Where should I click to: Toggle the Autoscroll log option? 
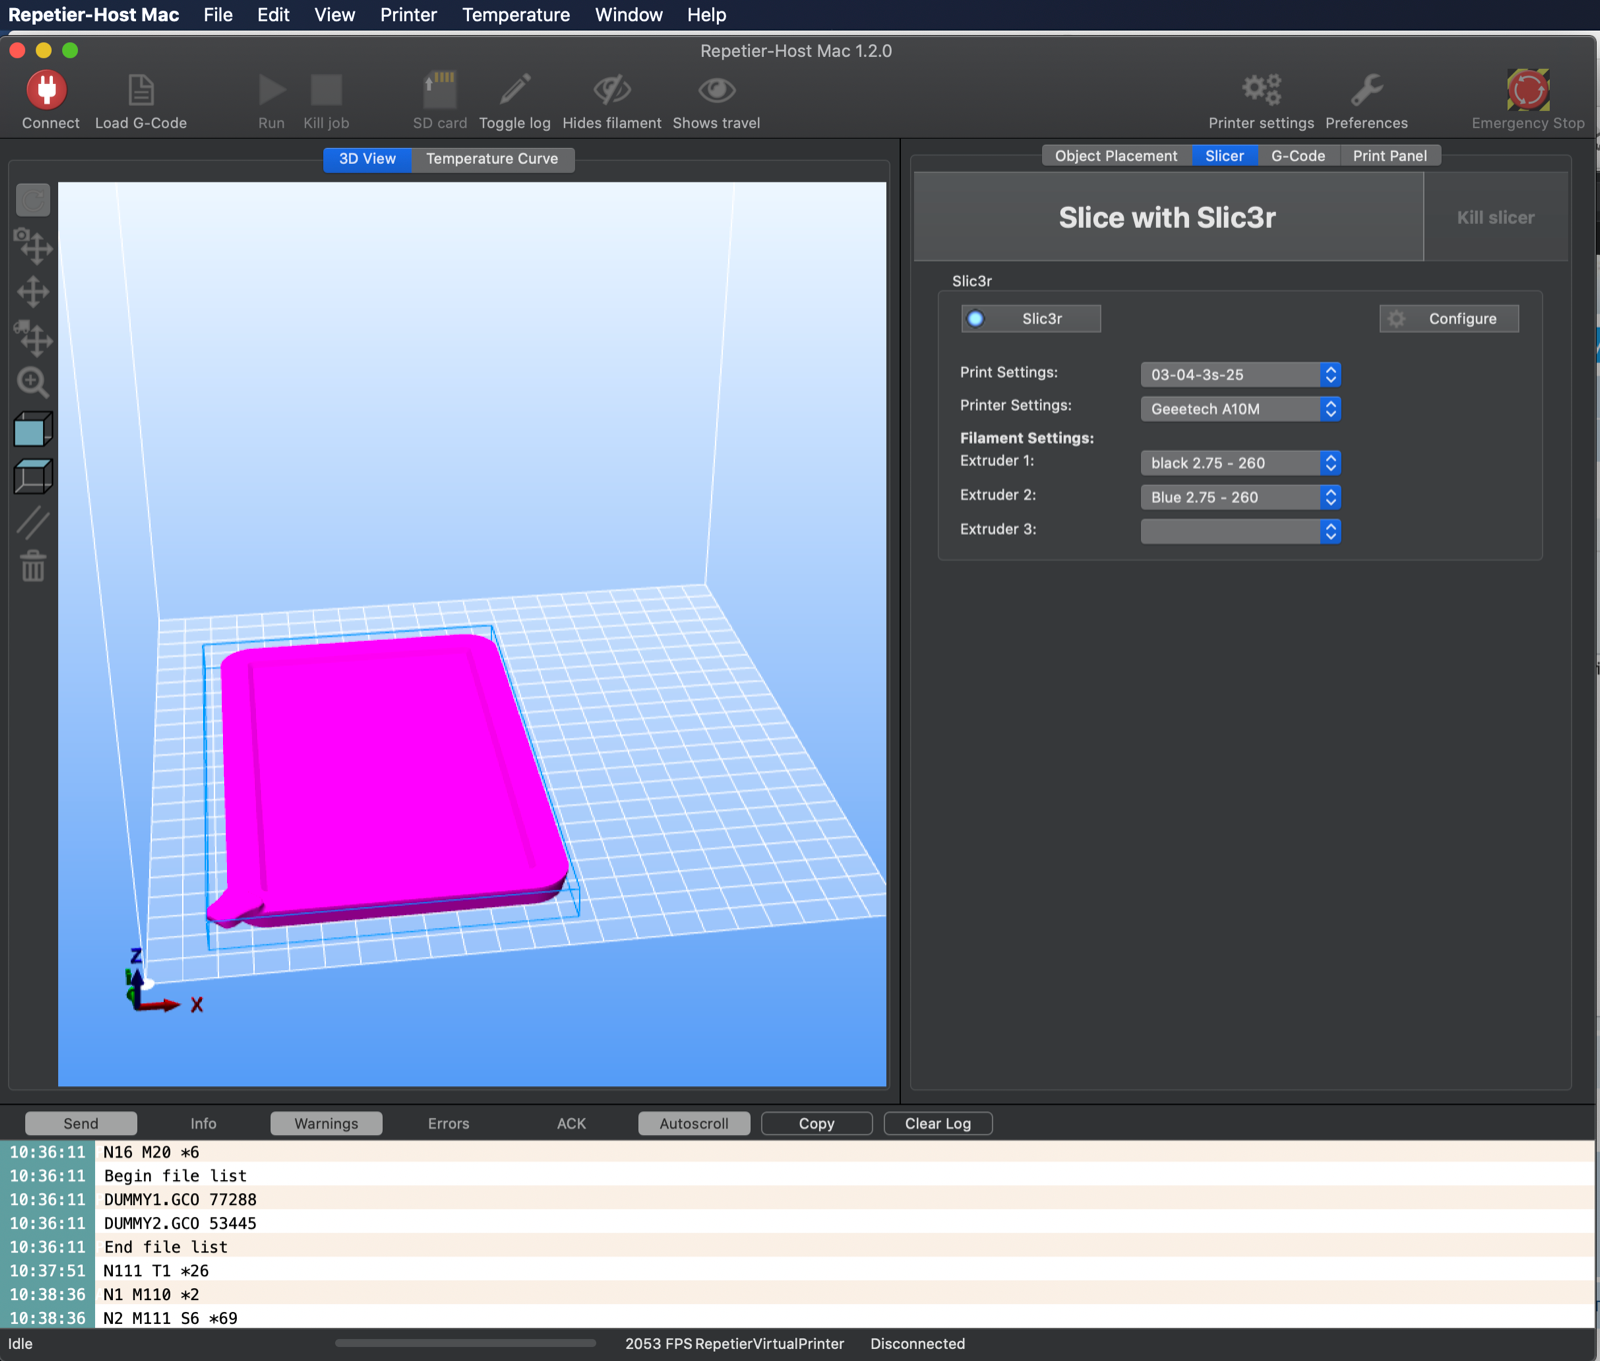click(x=694, y=1124)
